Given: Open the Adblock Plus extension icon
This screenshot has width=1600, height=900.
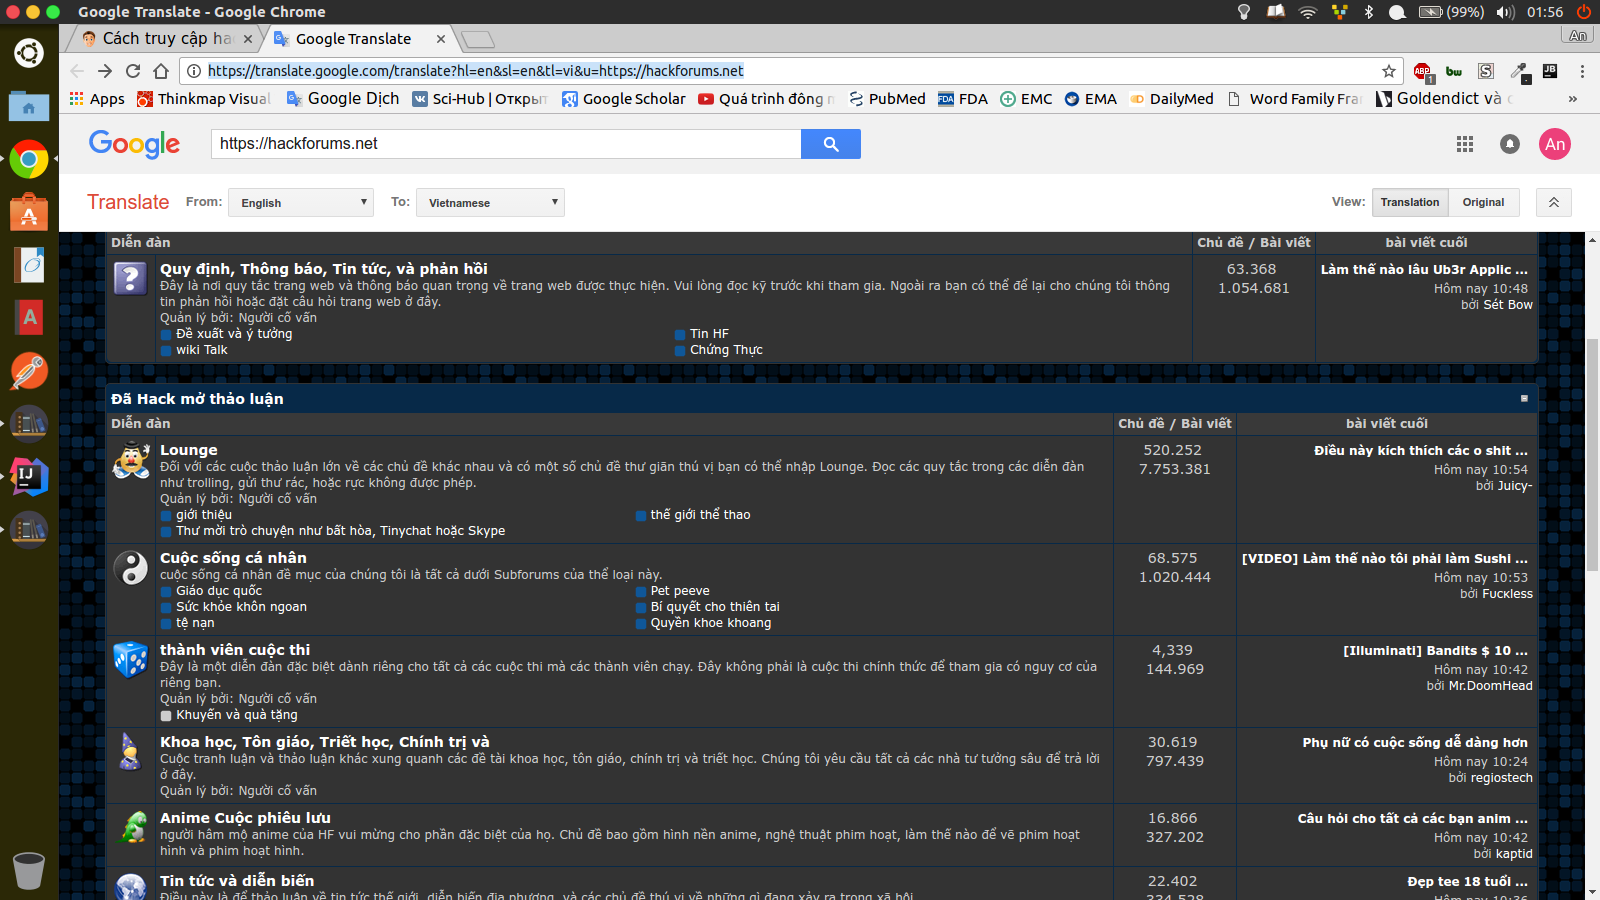Looking at the screenshot, I should pos(1422,71).
